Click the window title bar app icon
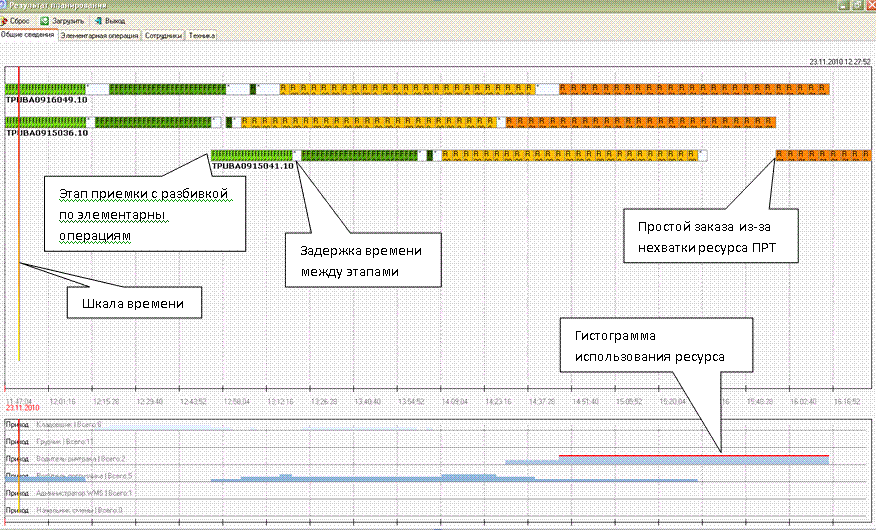 coord(4,5)
